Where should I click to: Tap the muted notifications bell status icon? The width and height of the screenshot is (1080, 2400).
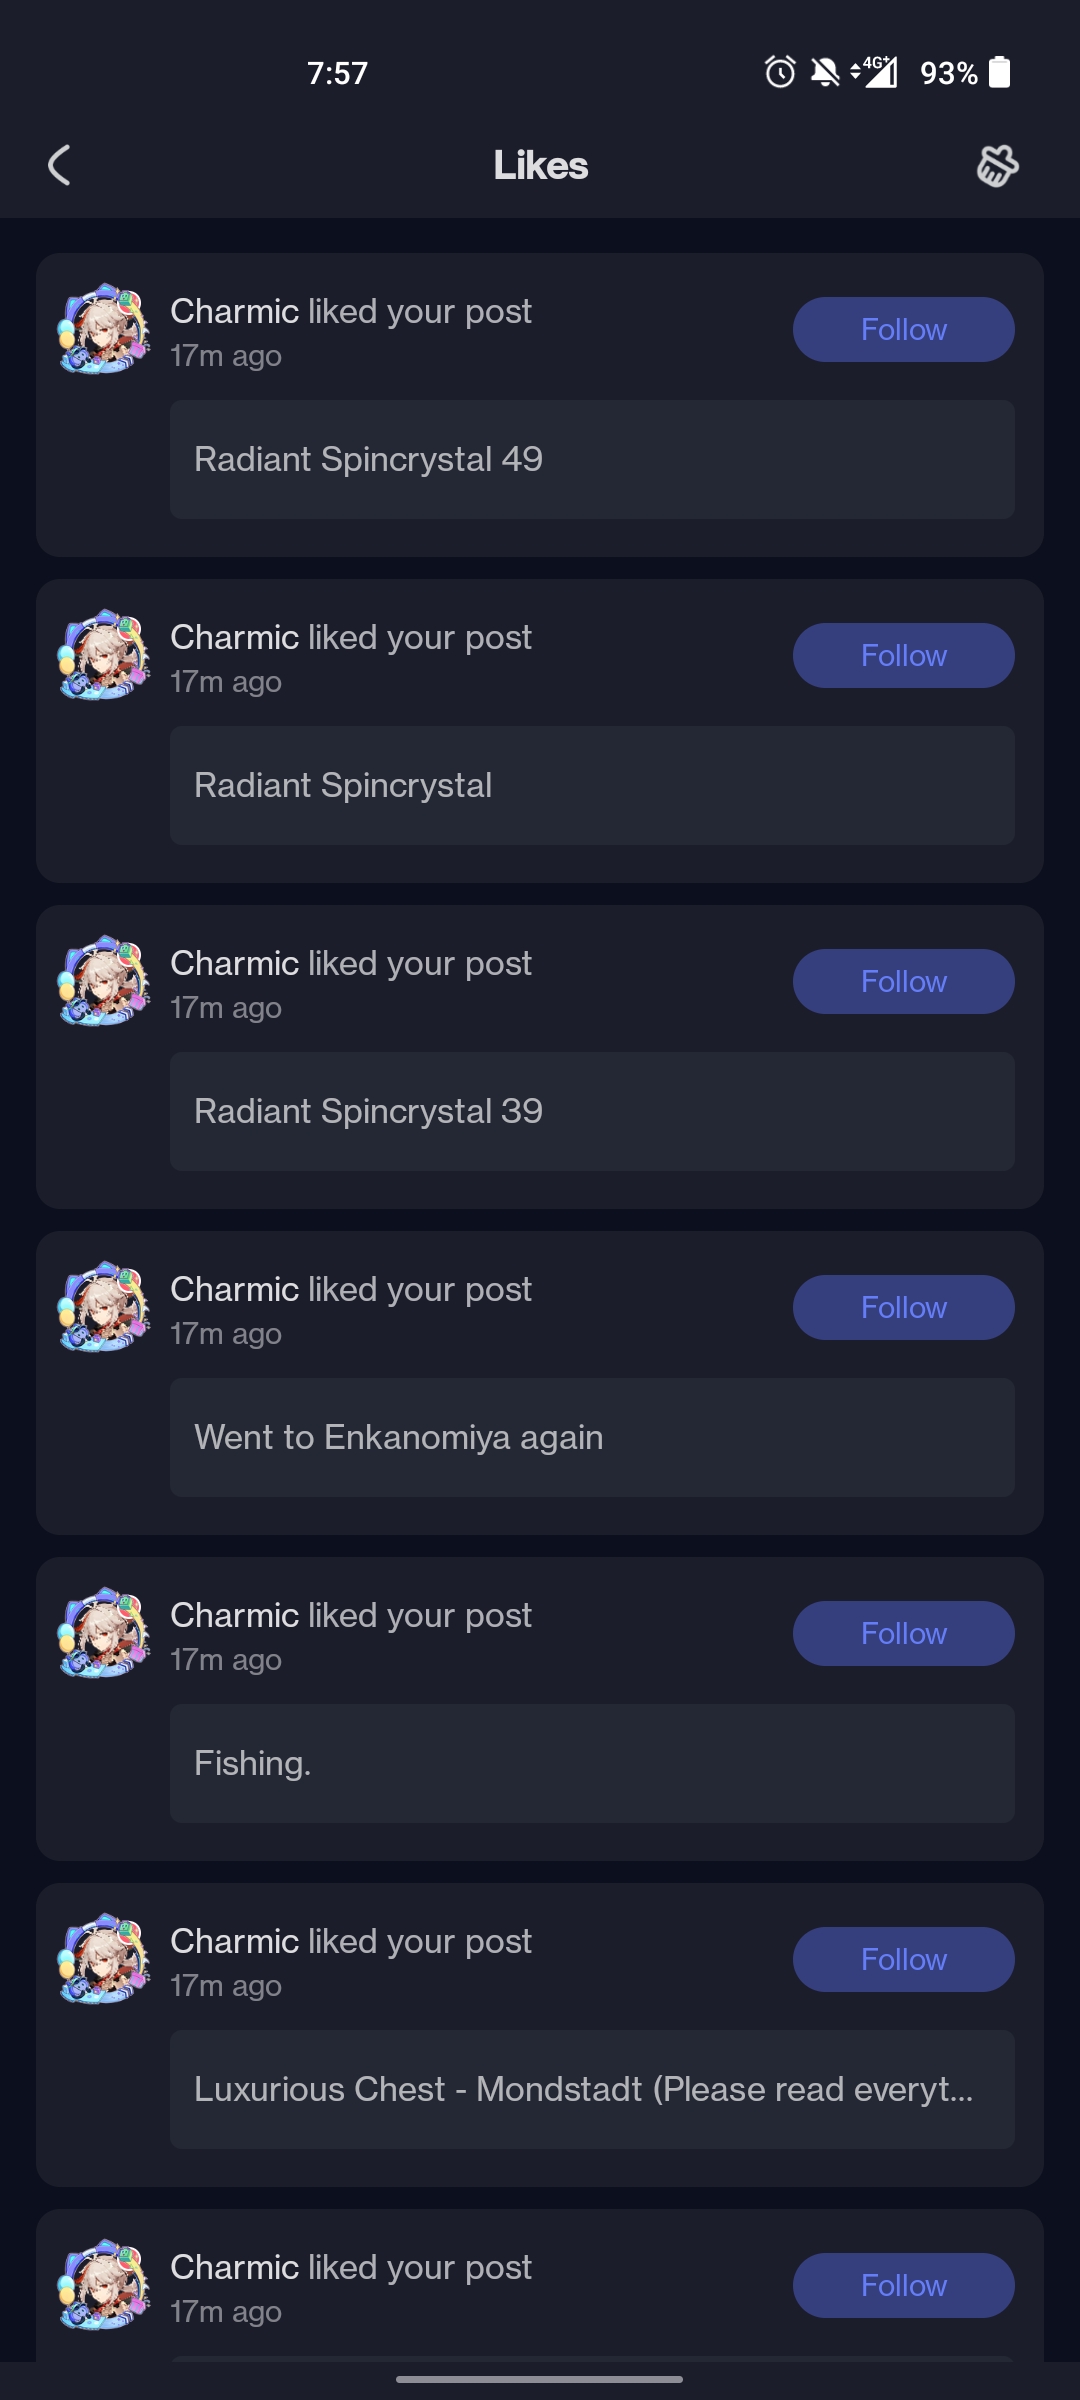click(825, 72)
